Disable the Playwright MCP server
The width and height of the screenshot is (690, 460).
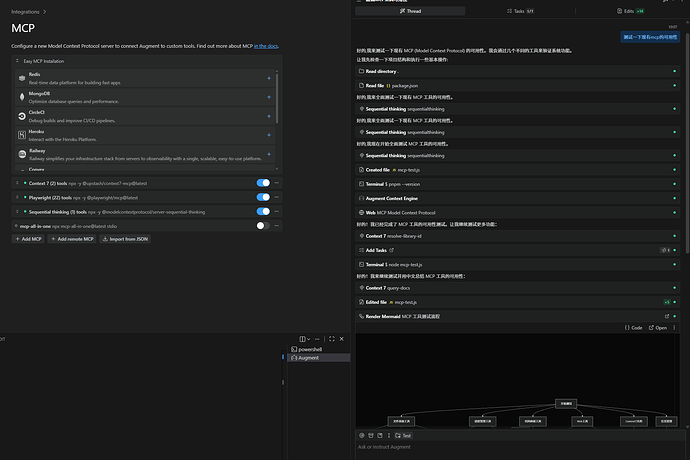(x=263, y=197)
